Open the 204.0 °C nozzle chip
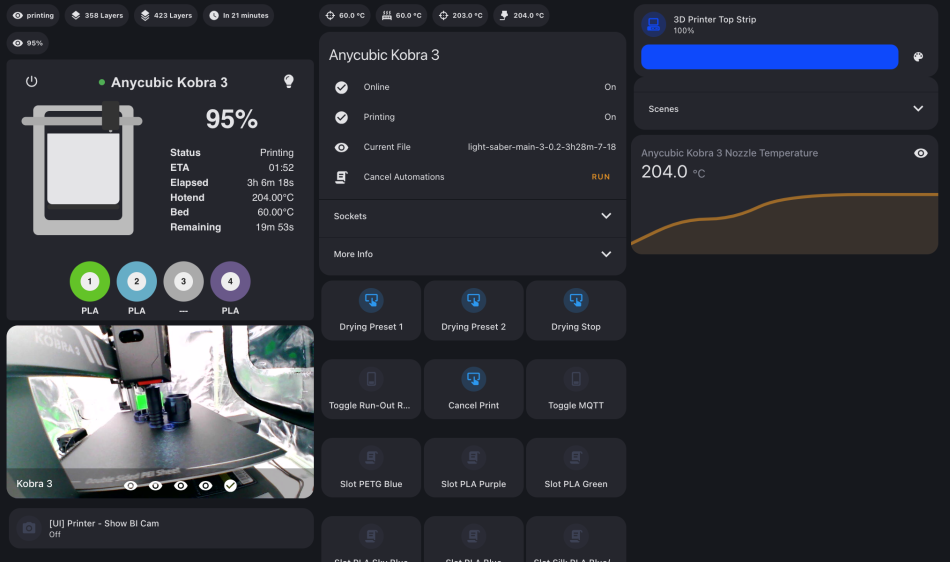Image resolution: width=950 pixels, height=562 pixels. (522, 15)
